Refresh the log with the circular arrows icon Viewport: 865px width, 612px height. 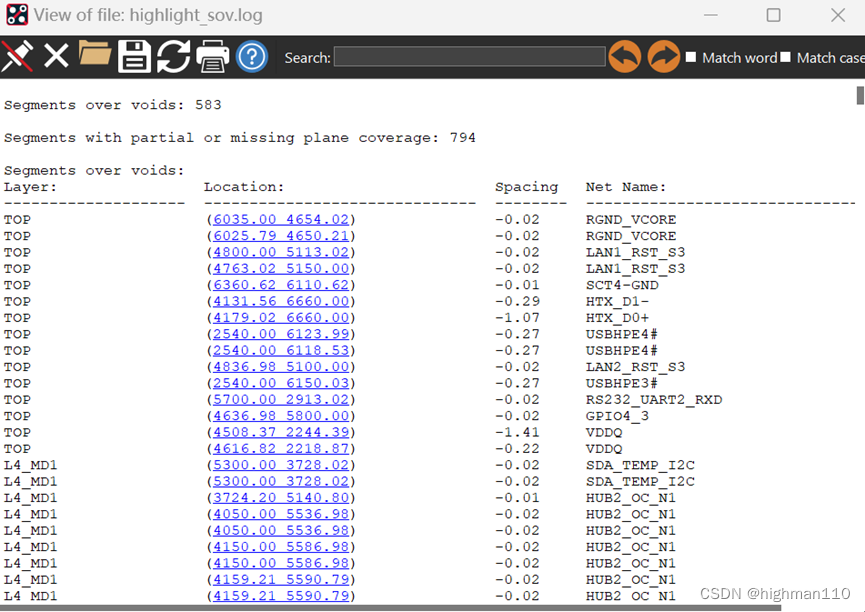pos(172,57)
